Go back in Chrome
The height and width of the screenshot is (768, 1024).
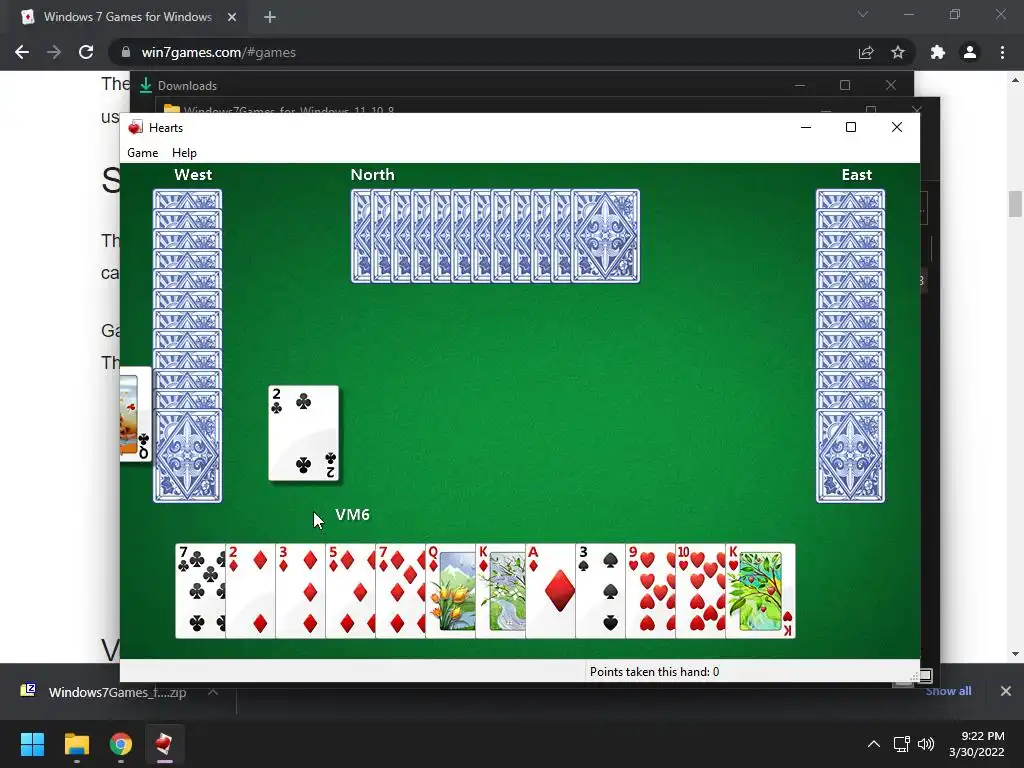(22, 52)
